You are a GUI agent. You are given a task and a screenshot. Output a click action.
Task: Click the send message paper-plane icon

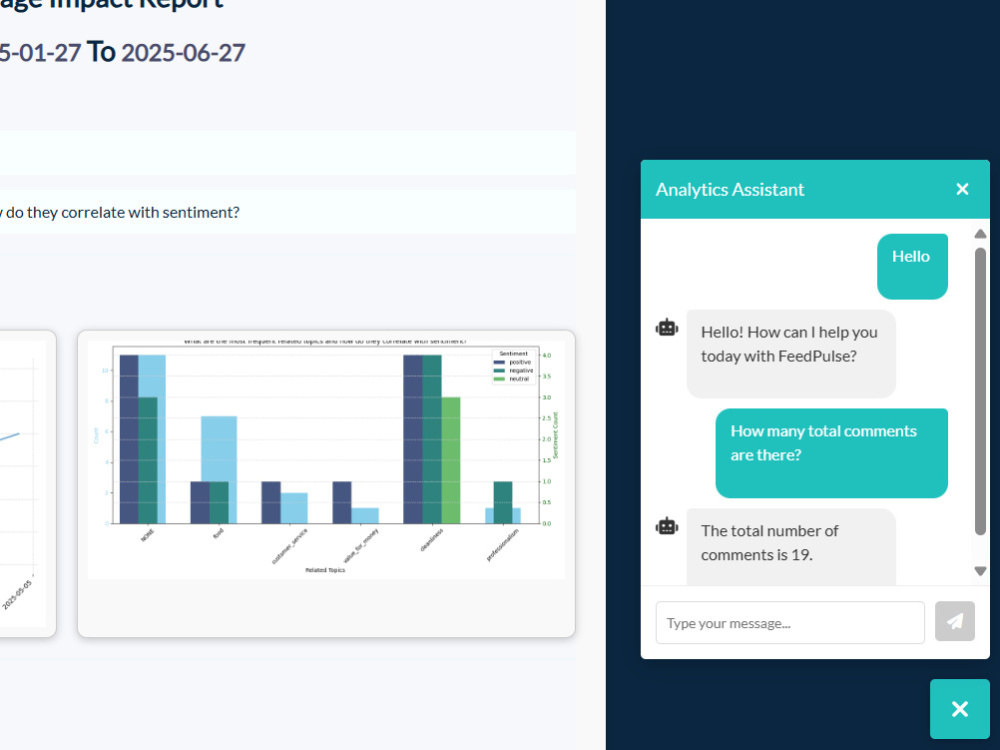[955, 621]
